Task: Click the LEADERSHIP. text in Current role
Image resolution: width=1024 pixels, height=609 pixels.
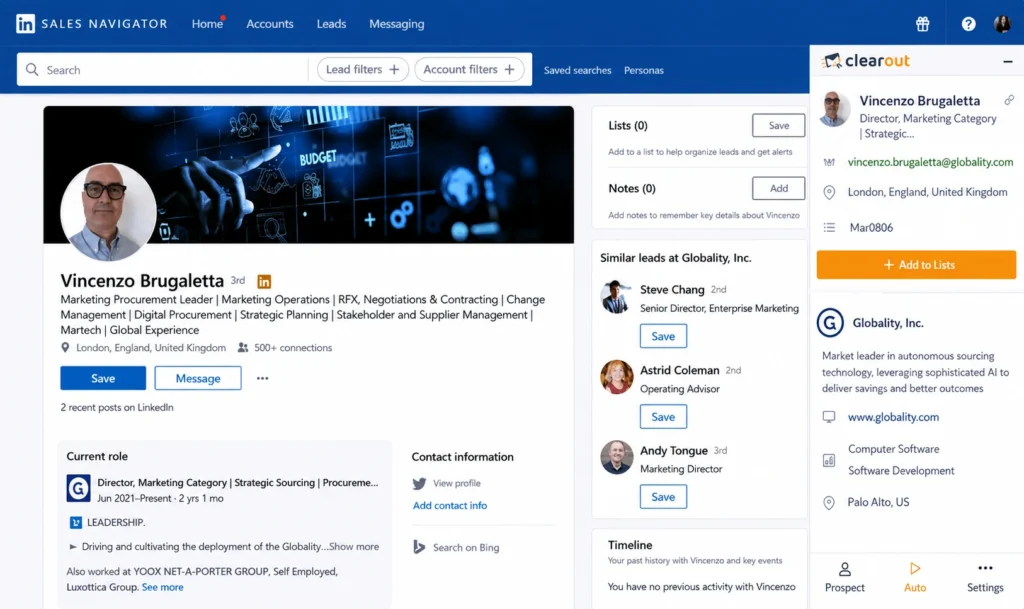Action: pyautogui.click(x=116, y=522)
